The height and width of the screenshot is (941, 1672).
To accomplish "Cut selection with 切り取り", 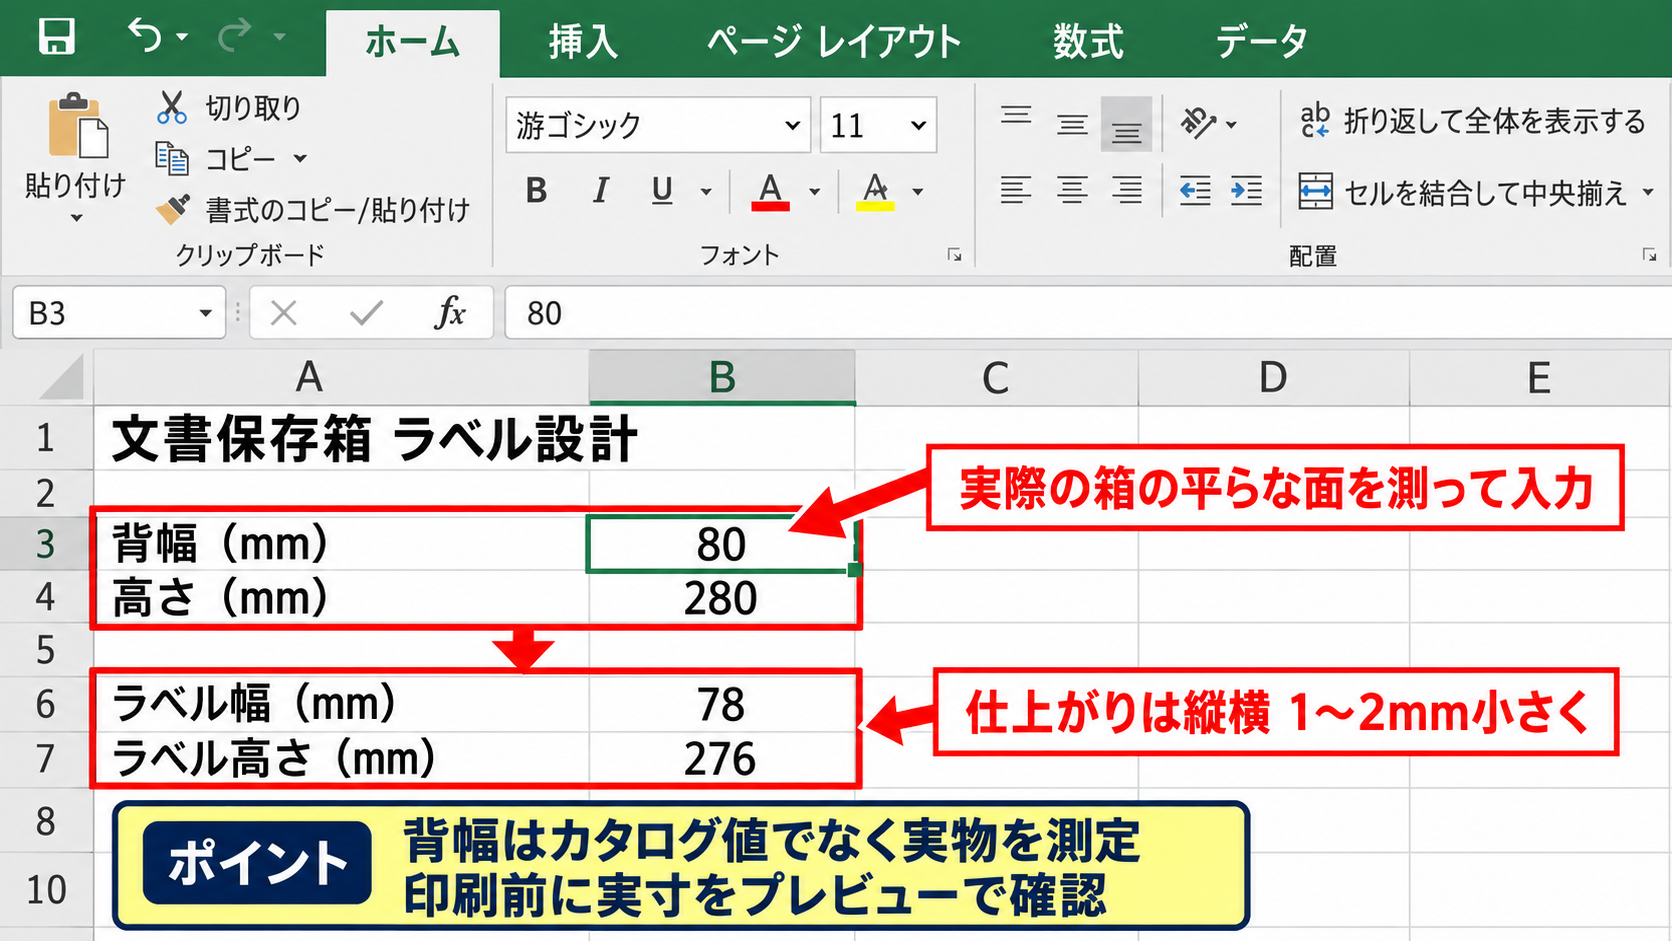I will coord(229,107).
